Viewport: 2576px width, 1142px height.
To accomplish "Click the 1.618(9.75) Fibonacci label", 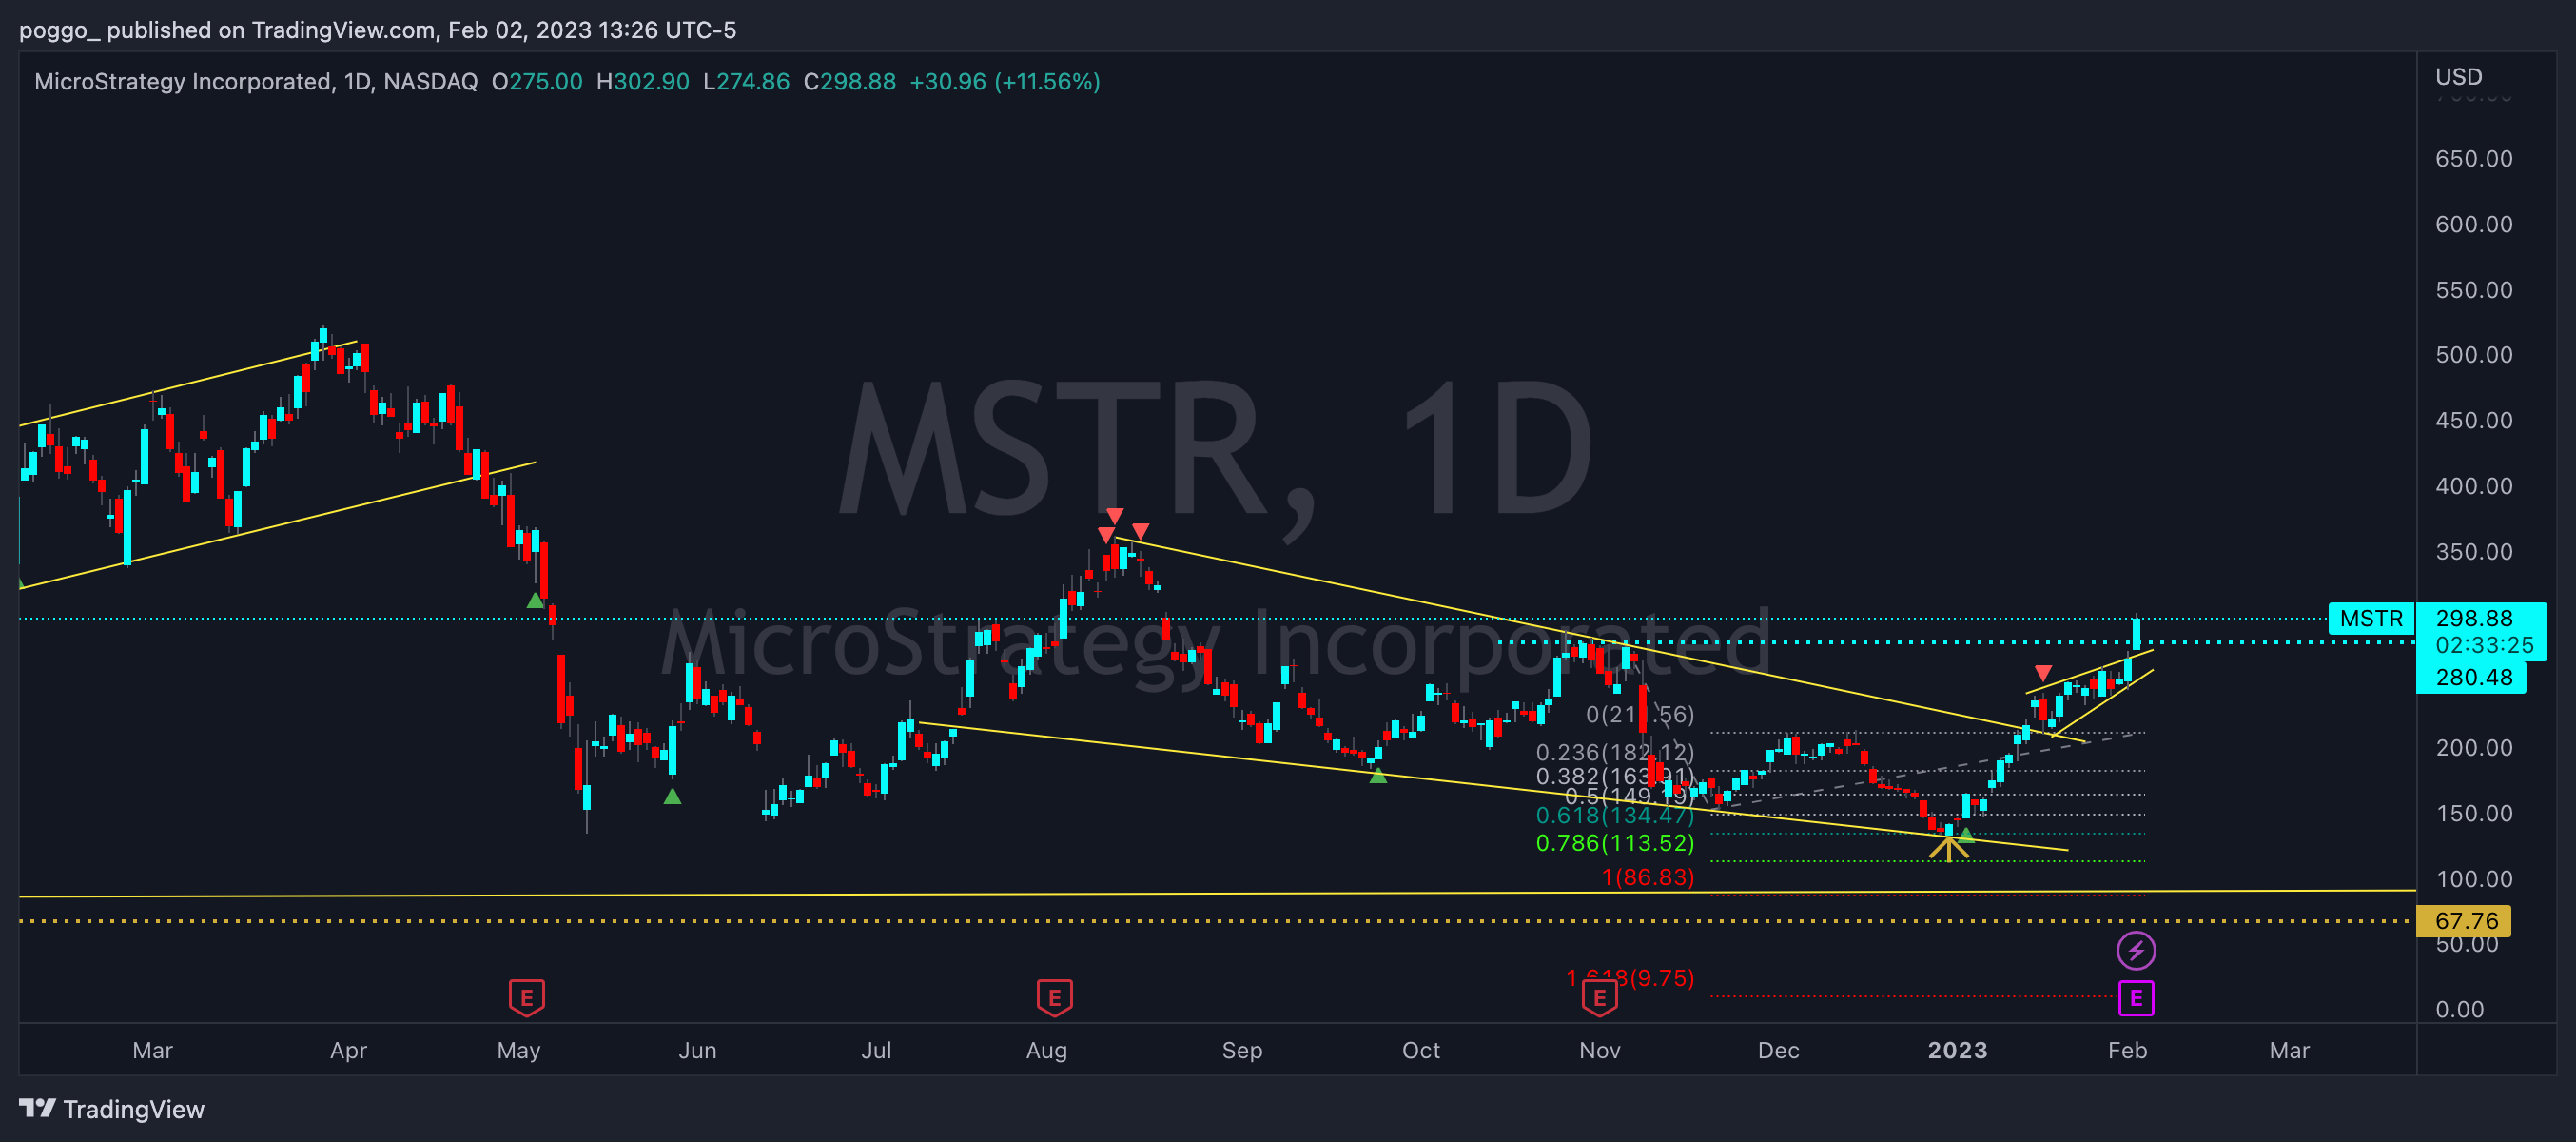I will click(x=1630, y=977).
